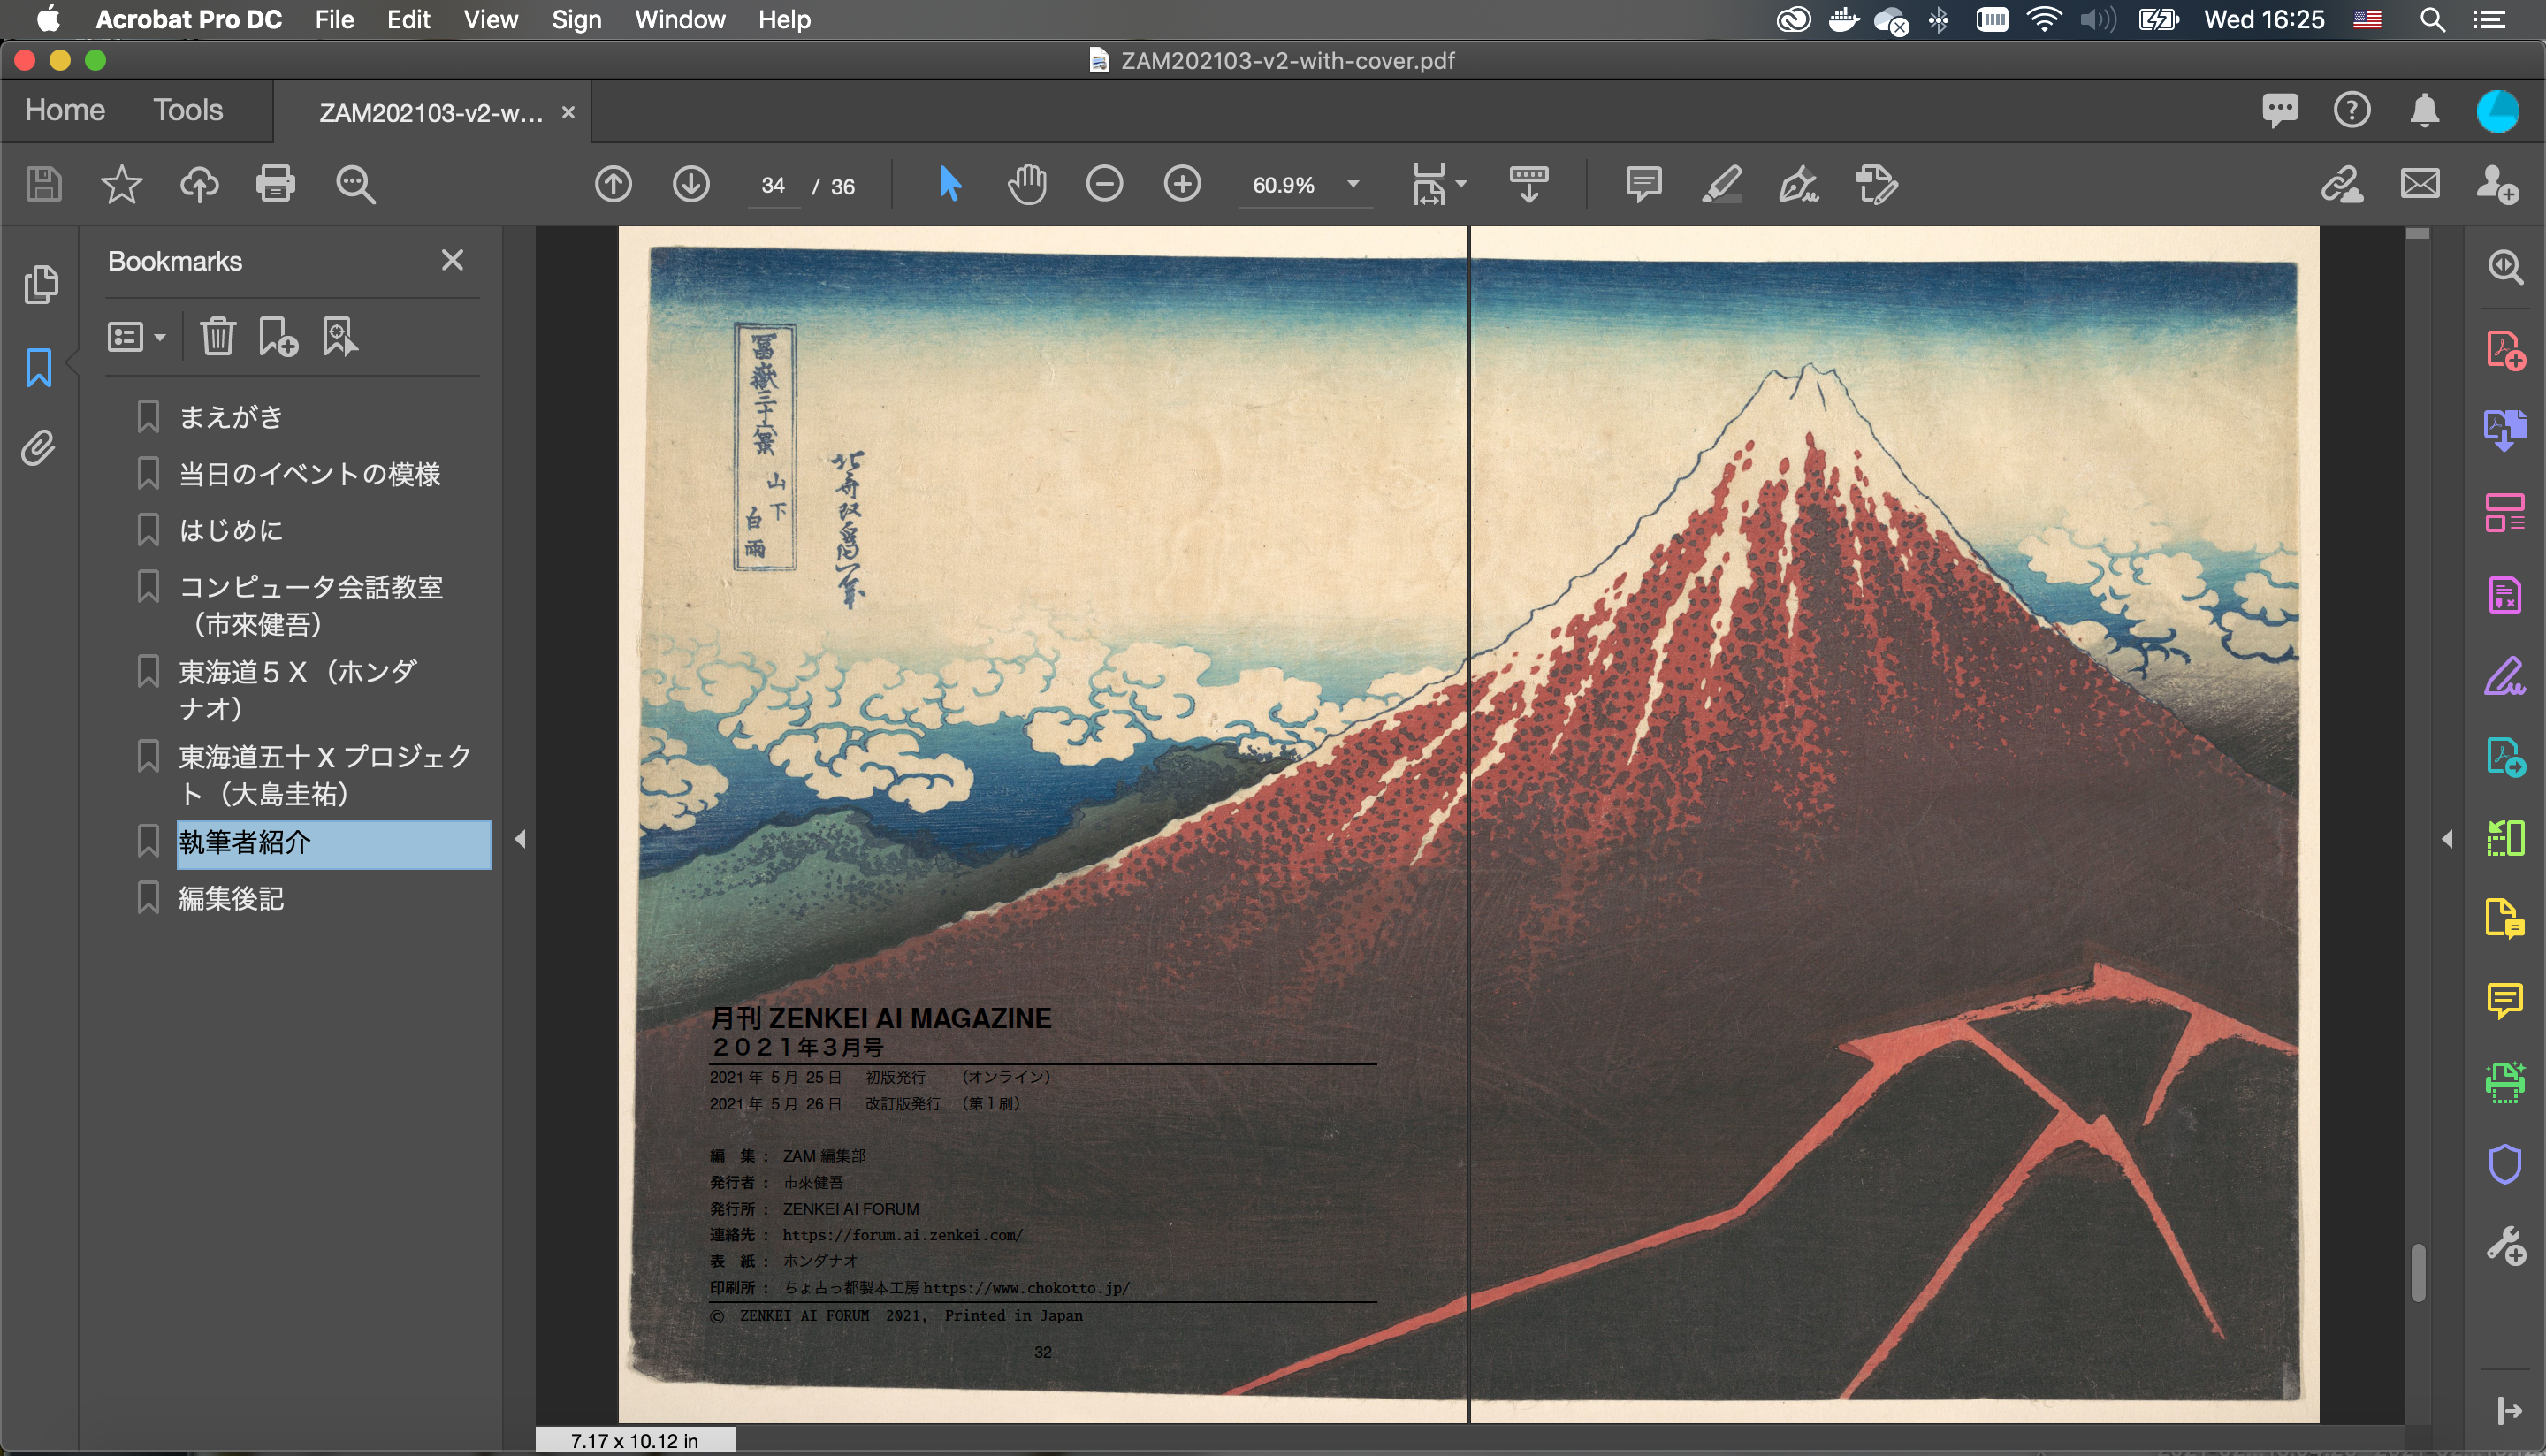Open bookmark 東海道五十Xプロジェクト
Viewport: 2546px width, 1456px height.
[x=325, y=775]
